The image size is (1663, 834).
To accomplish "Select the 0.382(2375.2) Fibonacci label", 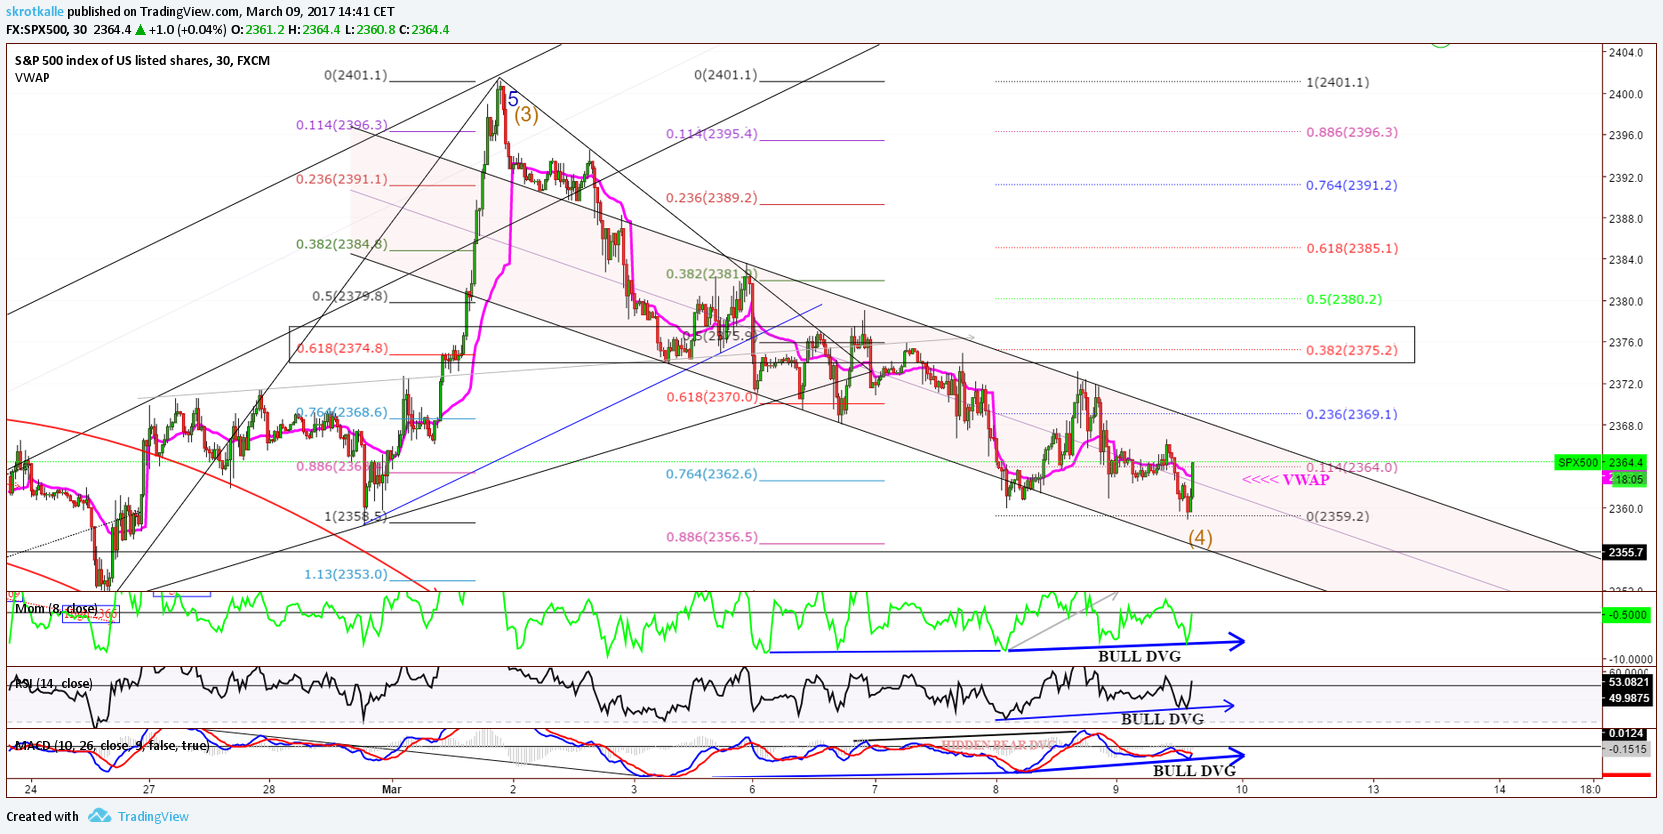I will 1352,351.
